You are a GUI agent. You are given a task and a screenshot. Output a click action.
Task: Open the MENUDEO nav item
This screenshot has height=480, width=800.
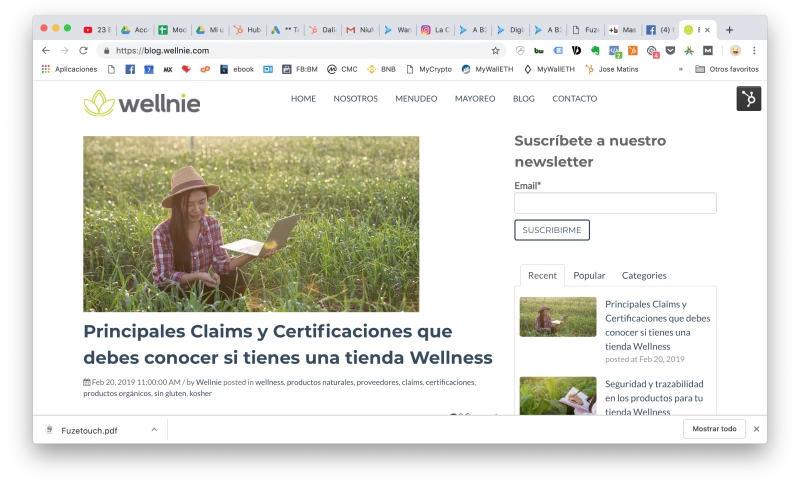(416, 98)
